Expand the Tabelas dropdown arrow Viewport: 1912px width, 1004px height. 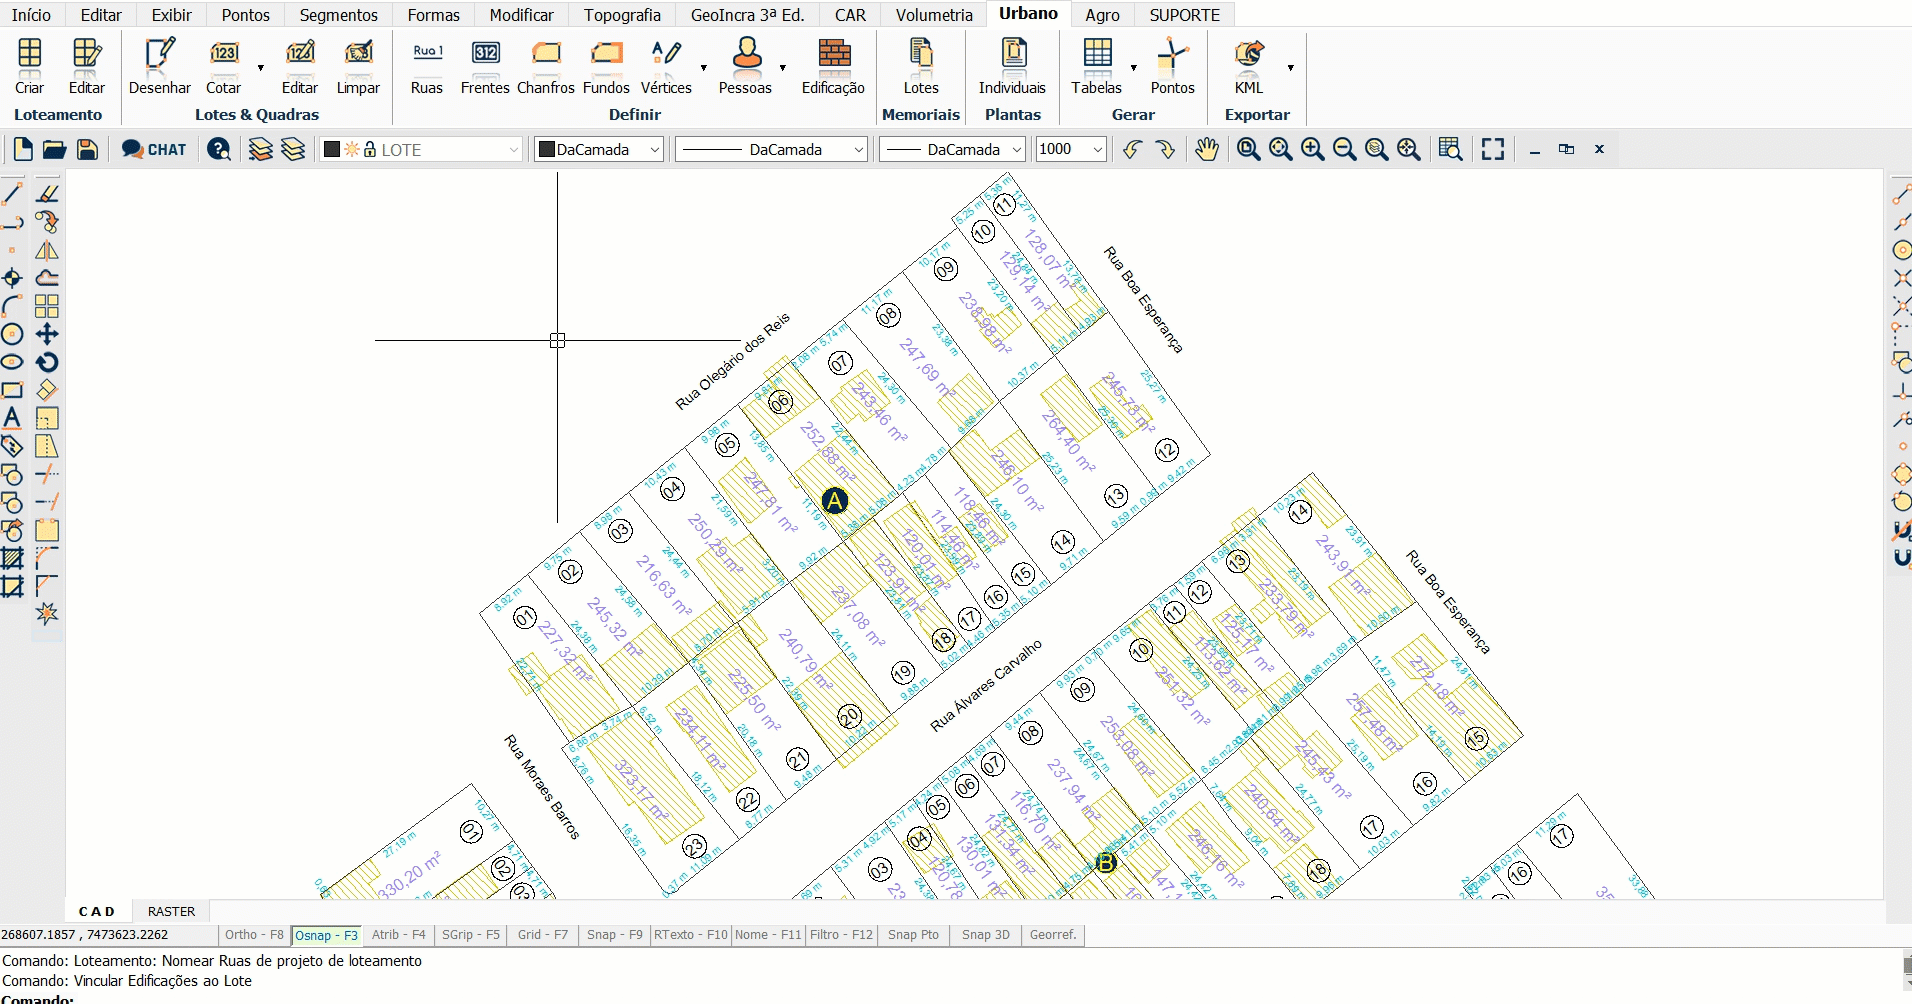[1133, 68]
